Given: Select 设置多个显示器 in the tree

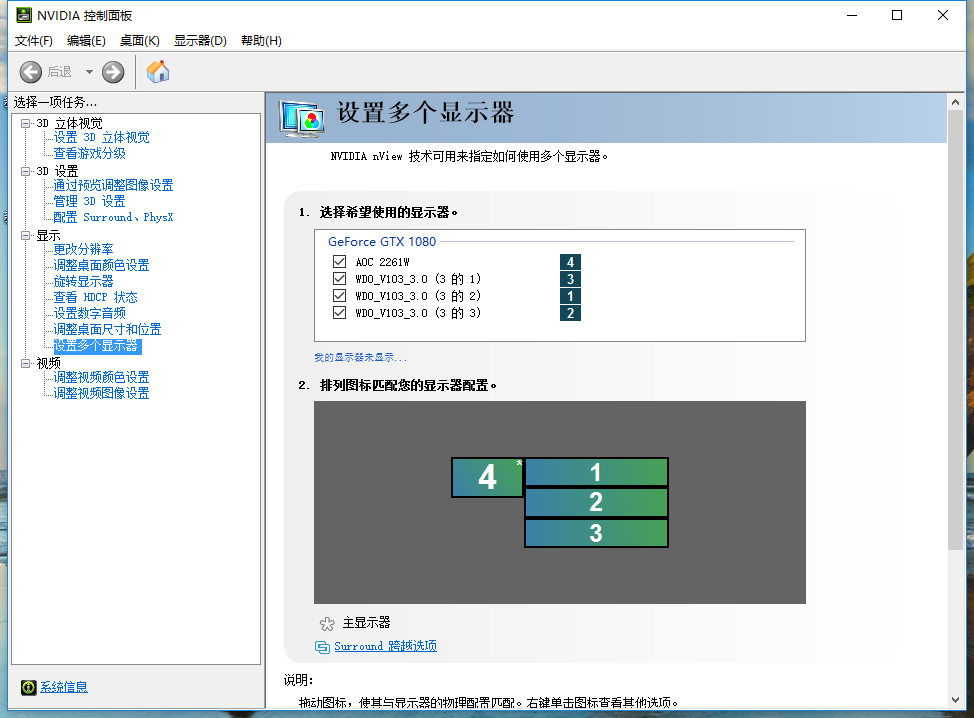Looking at the screenshot, I should click(x=98, y=346).
